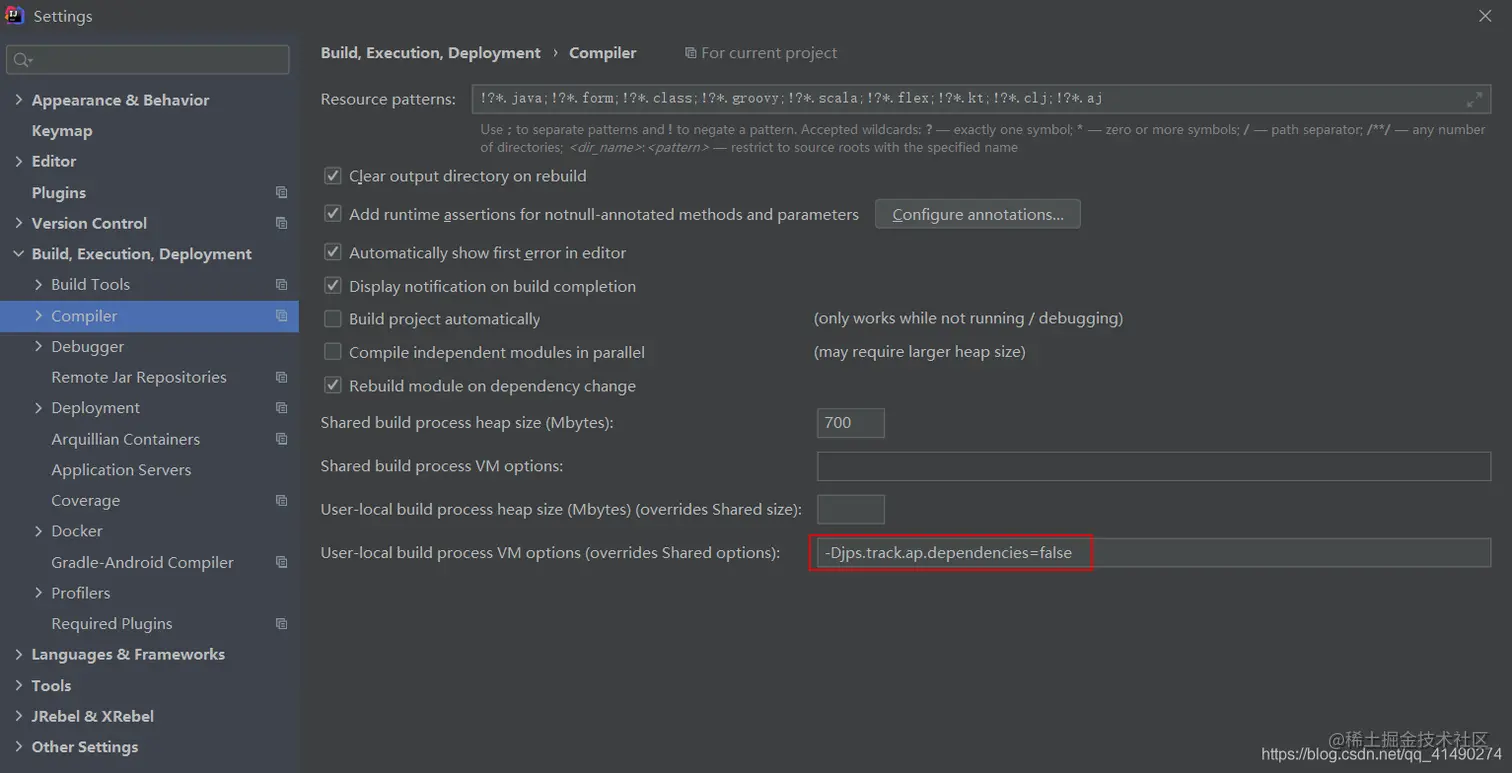
Task: Open Keymap settings page
Action: pos(62,131)
